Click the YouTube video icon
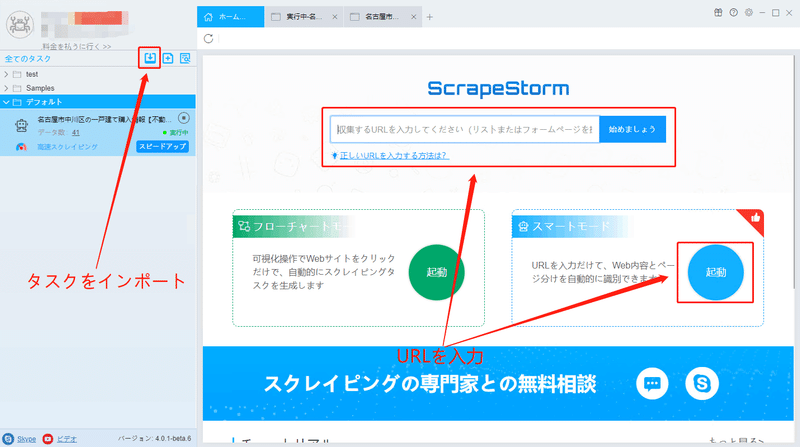This screenshot has height=447, width=800. click(x=48, y=439)
